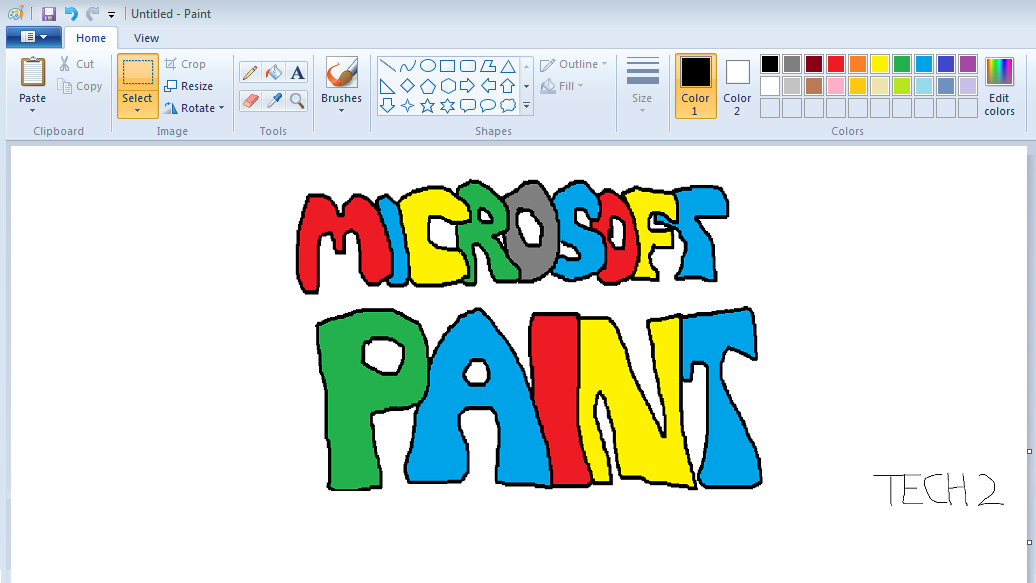Click the Save icon in title bar
The height and width of the screenshot is (583, 1036).
point(49,14)
